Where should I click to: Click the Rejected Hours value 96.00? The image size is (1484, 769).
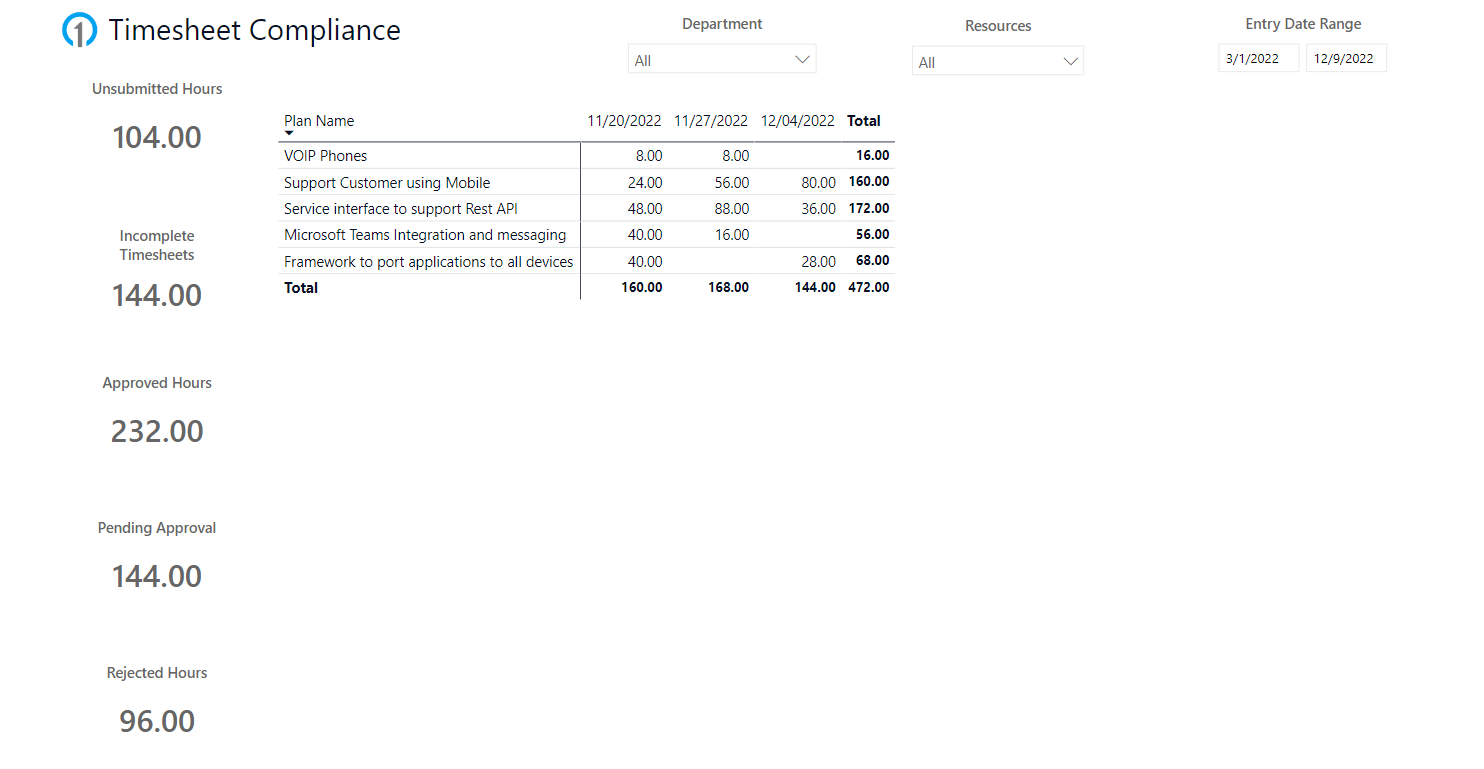[x=157, y=721]
